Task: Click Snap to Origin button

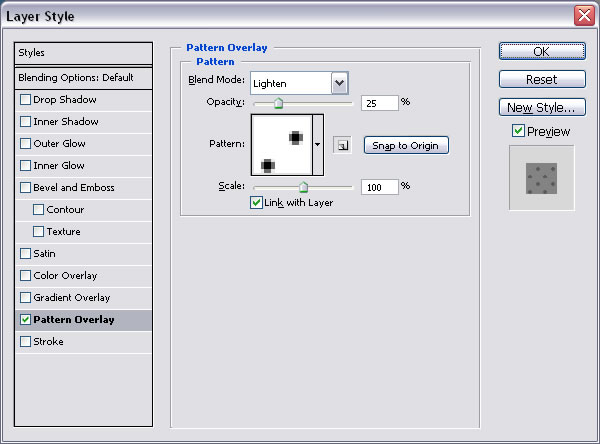Action: tap(406, 145)
